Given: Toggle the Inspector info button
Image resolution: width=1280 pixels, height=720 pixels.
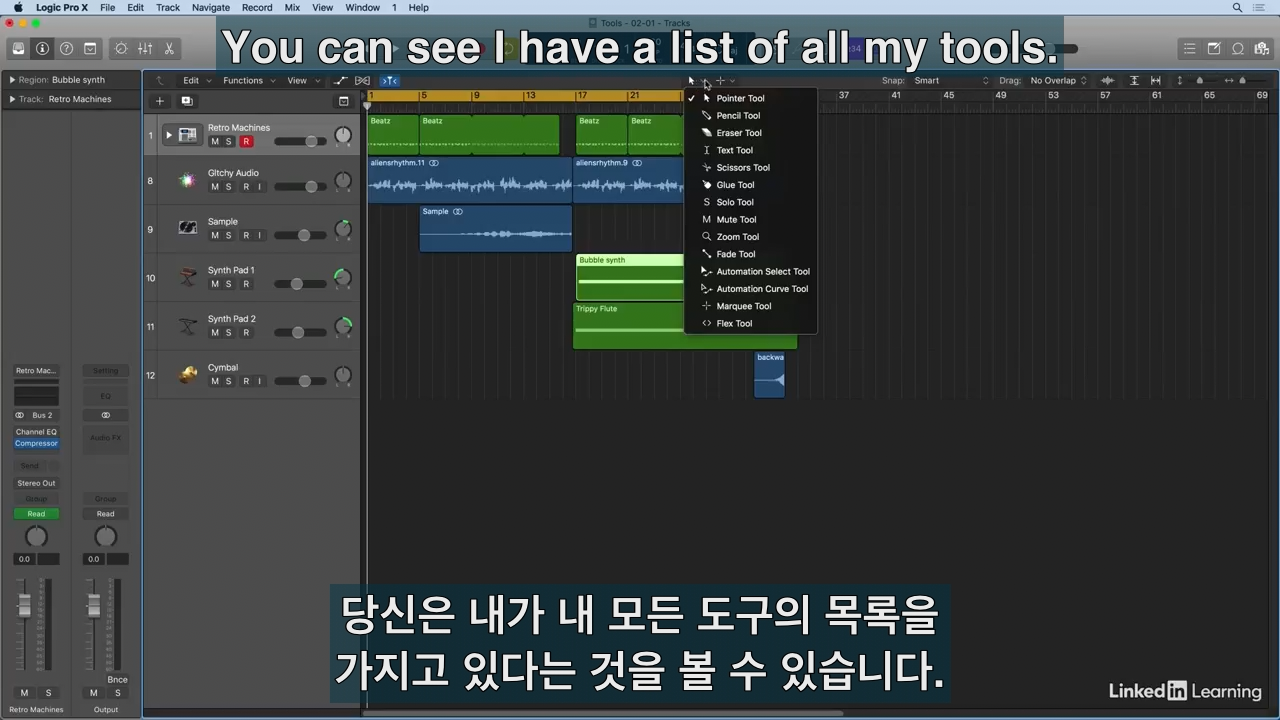Looking at the screenshot, I should (42, 48).
